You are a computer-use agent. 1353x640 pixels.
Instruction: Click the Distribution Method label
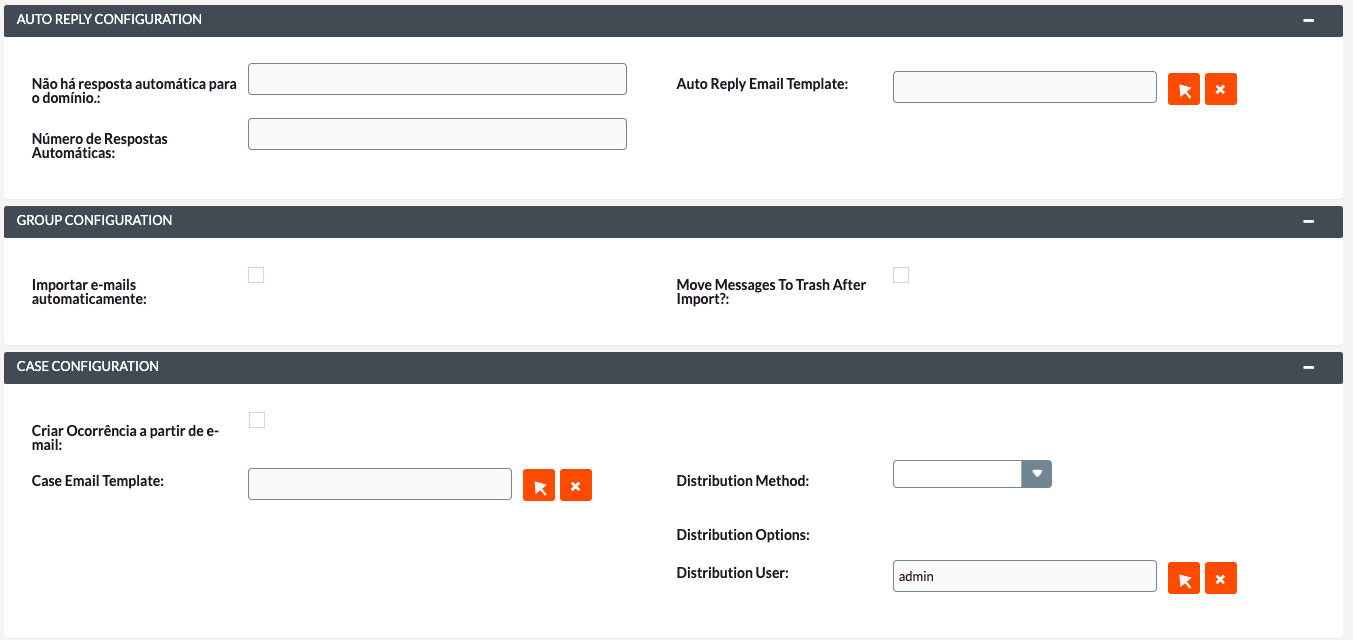(x=743, y=481)
